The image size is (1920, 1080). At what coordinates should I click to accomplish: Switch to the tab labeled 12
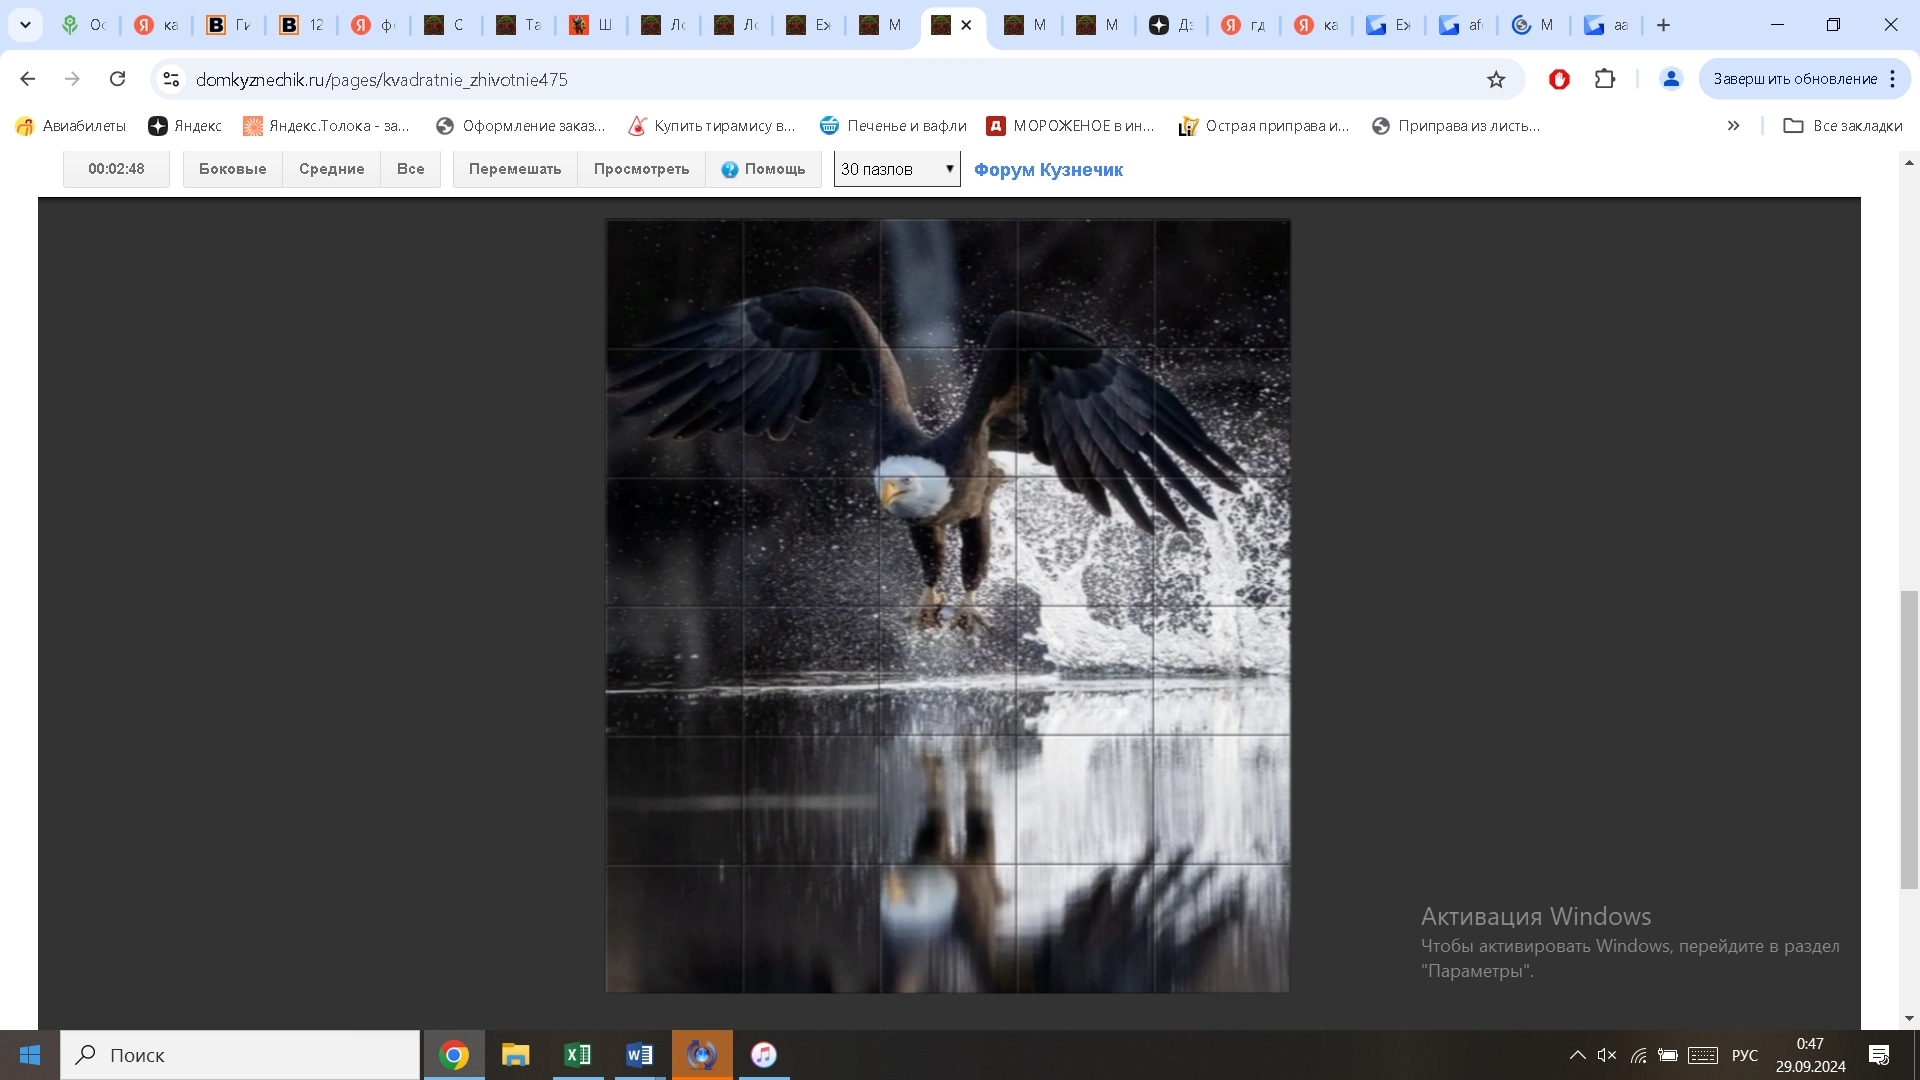pyautogui.click(x=302, y=25)
